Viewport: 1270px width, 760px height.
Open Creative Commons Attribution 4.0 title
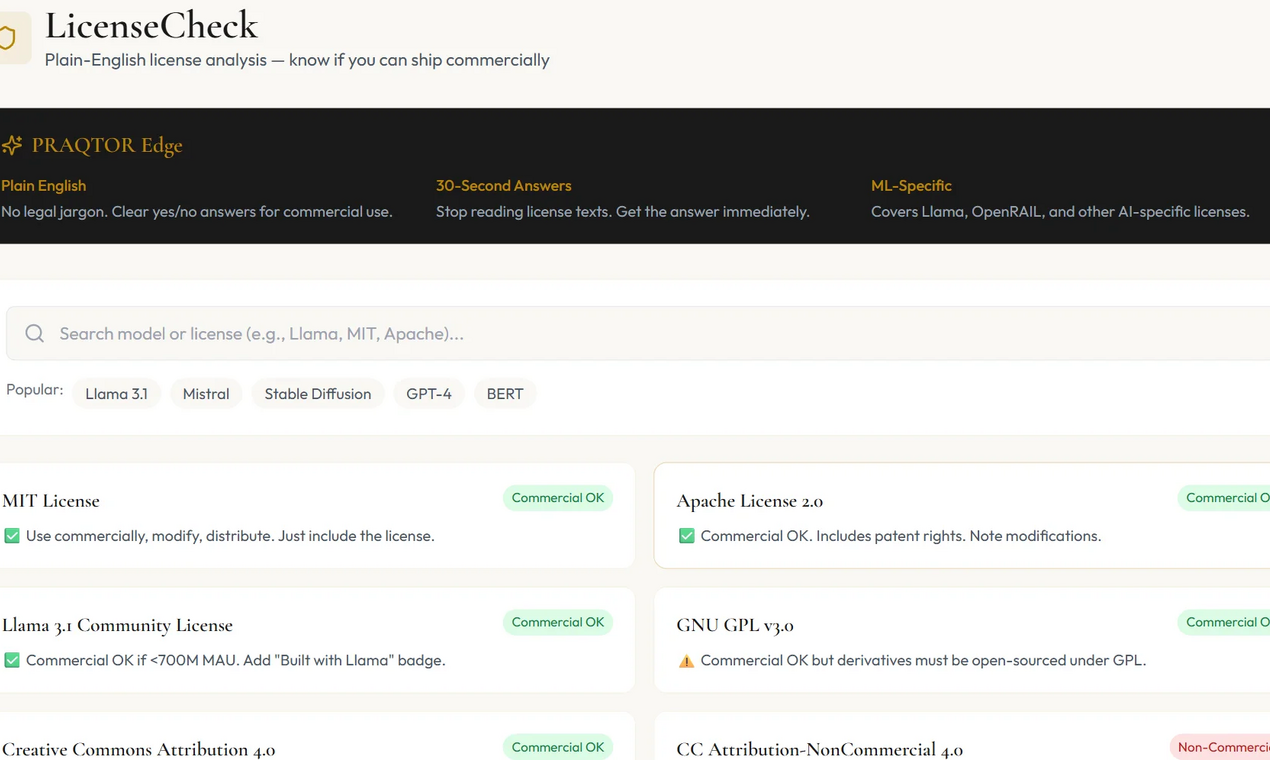tap(139, 749)
